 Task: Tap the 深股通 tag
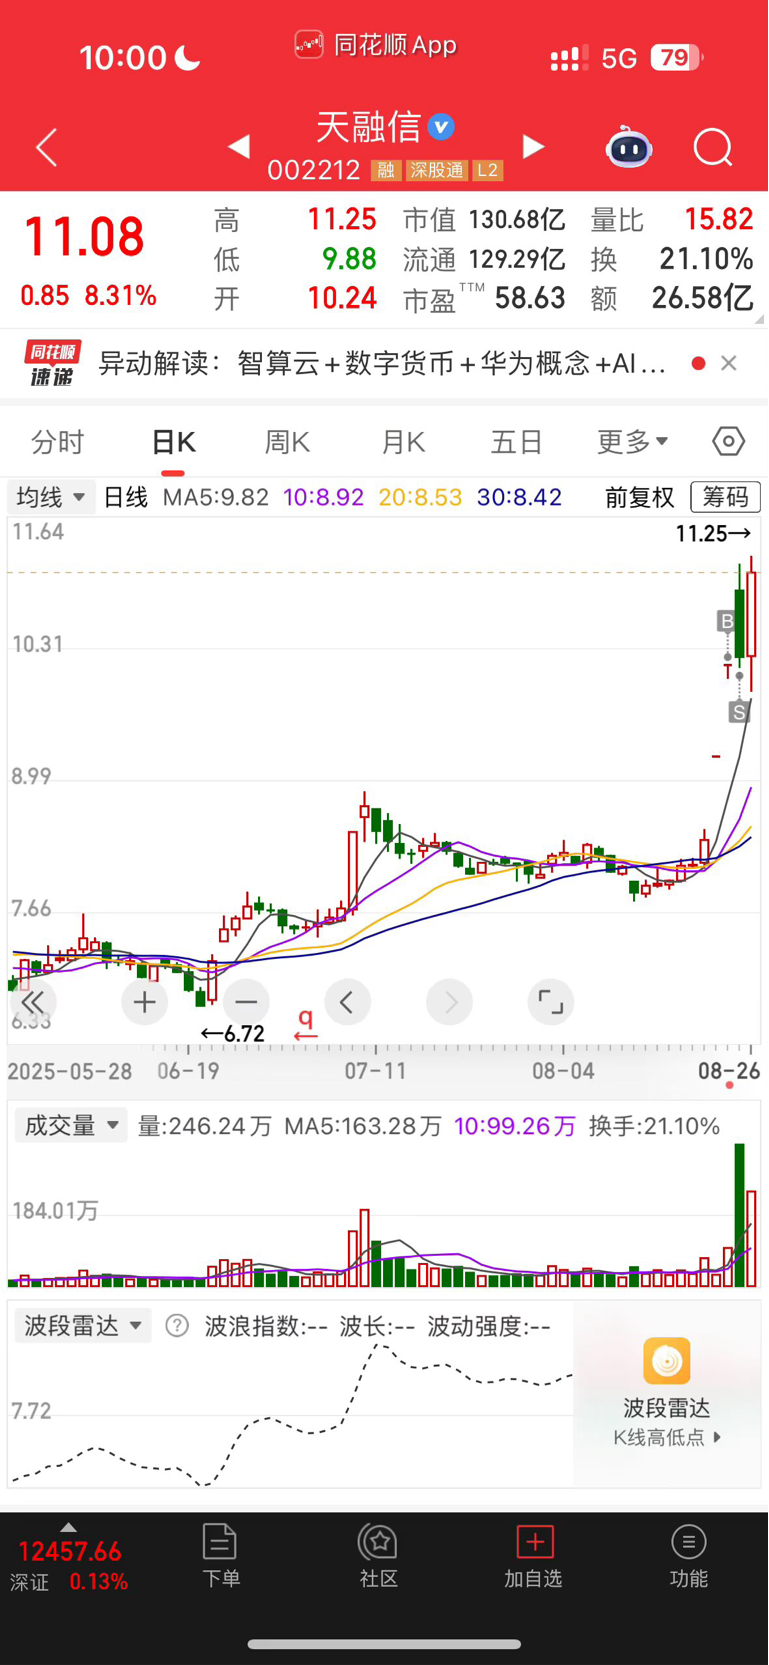436,171
